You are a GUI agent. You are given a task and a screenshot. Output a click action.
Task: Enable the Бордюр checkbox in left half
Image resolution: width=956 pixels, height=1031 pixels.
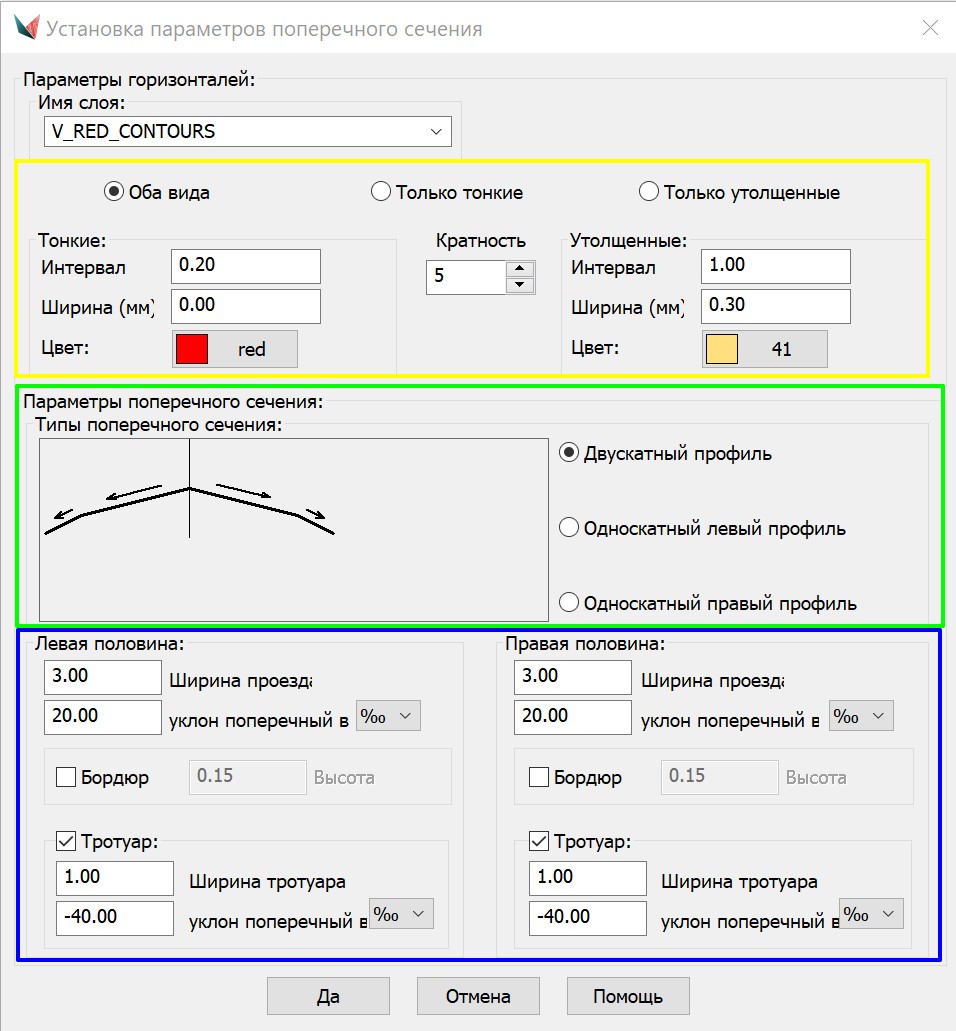pos(67,777)
